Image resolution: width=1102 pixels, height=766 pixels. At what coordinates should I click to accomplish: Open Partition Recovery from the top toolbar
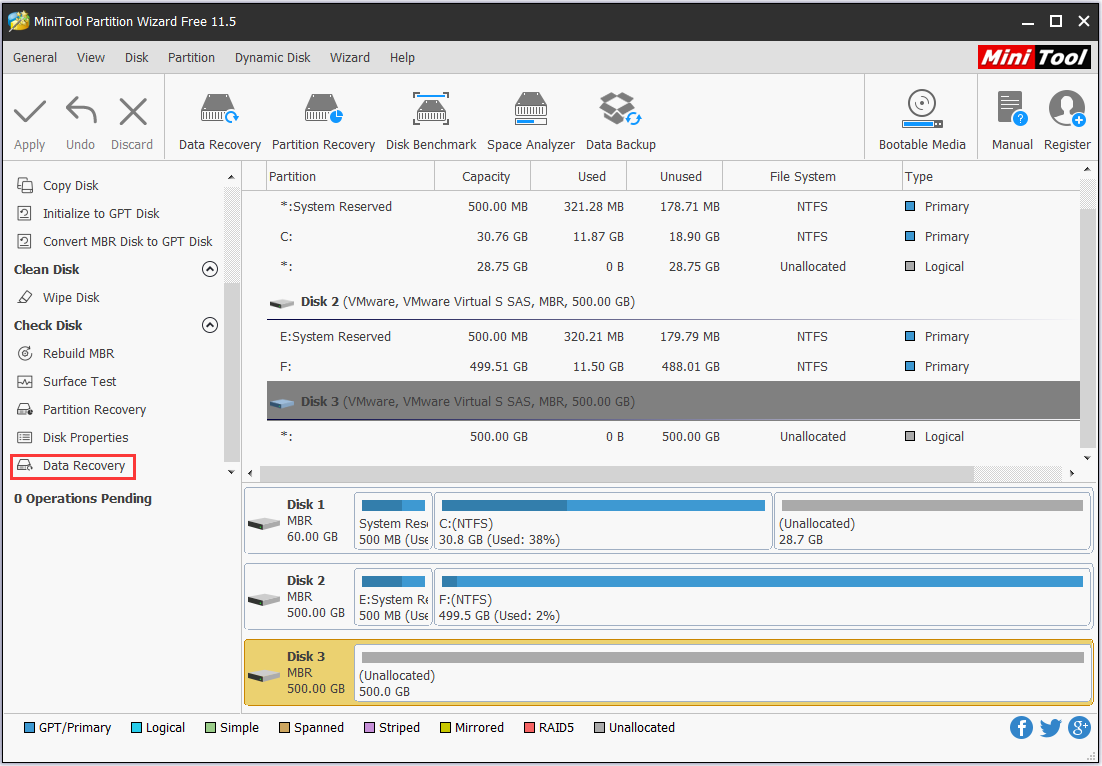coord(323,122)
